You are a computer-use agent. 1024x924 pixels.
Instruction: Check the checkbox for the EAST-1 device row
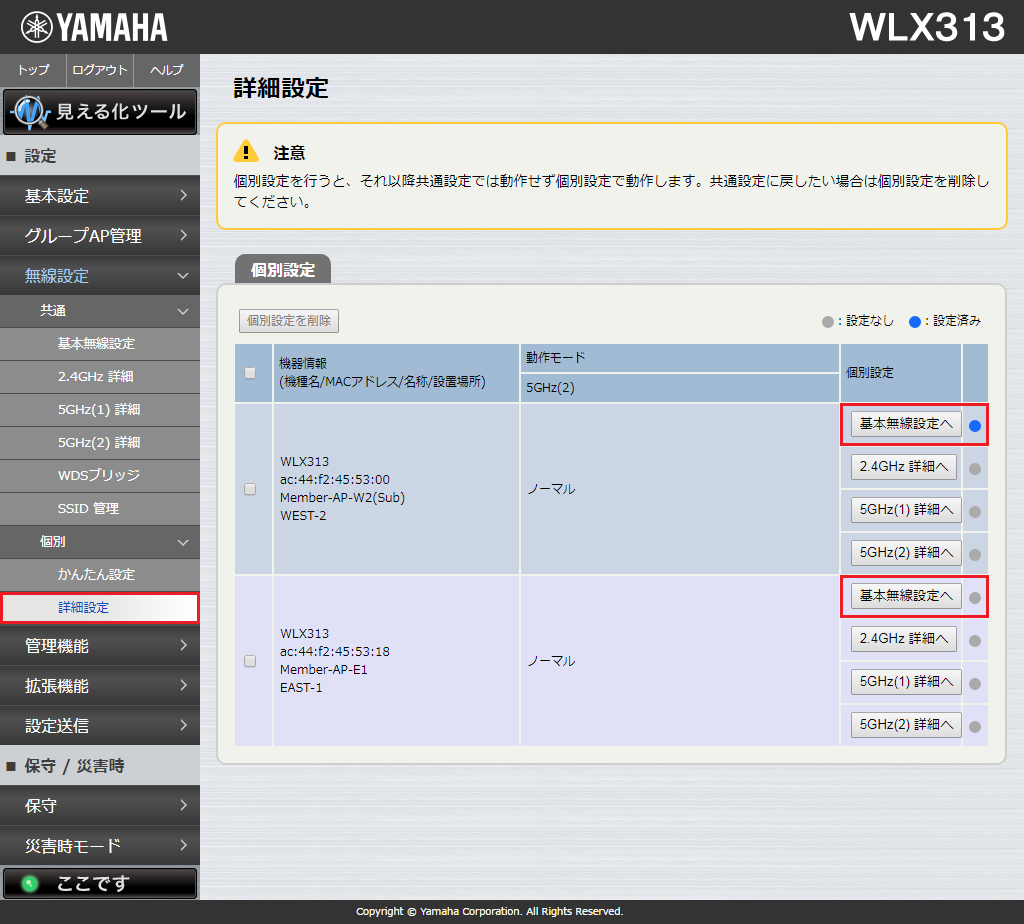[x=252, y=661]
